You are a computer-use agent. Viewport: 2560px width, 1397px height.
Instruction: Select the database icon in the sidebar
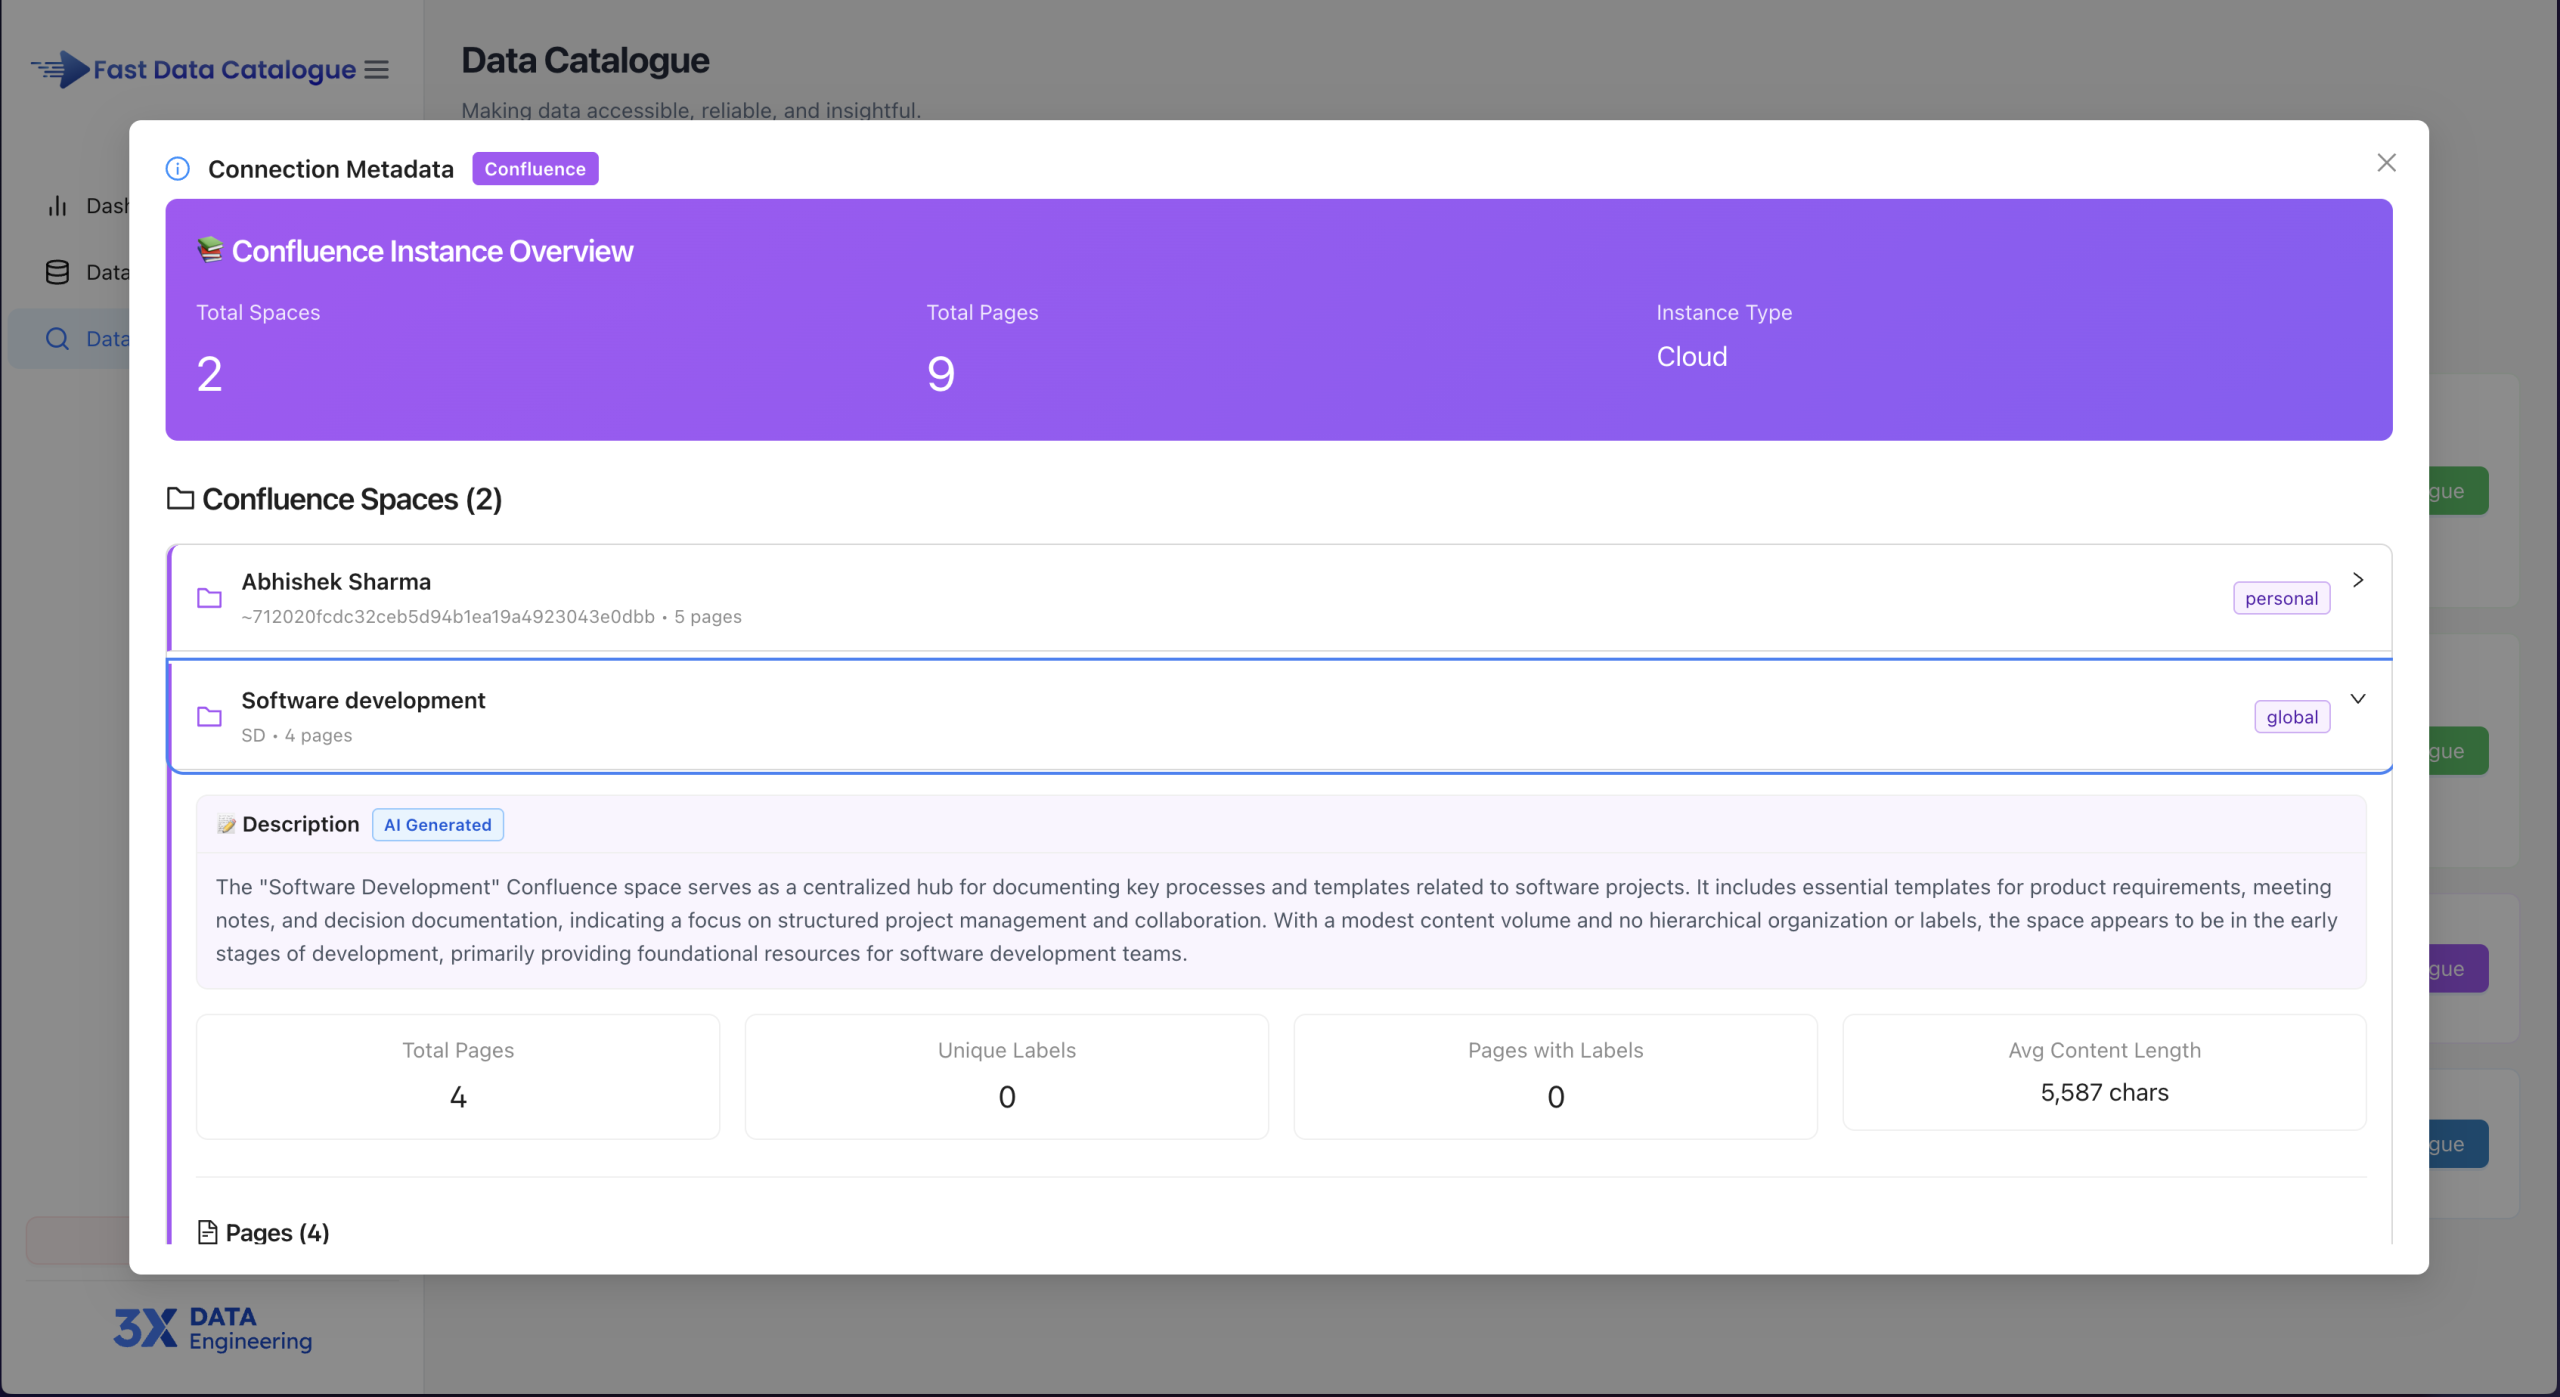pyautogui.click(x=57, y=271)
